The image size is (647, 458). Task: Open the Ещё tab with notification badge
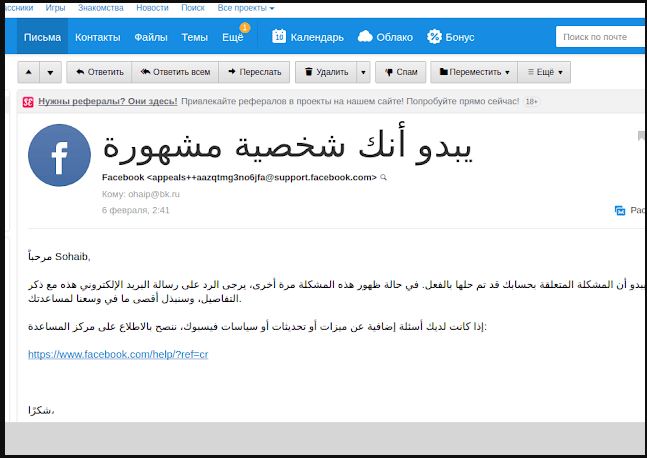235,36
